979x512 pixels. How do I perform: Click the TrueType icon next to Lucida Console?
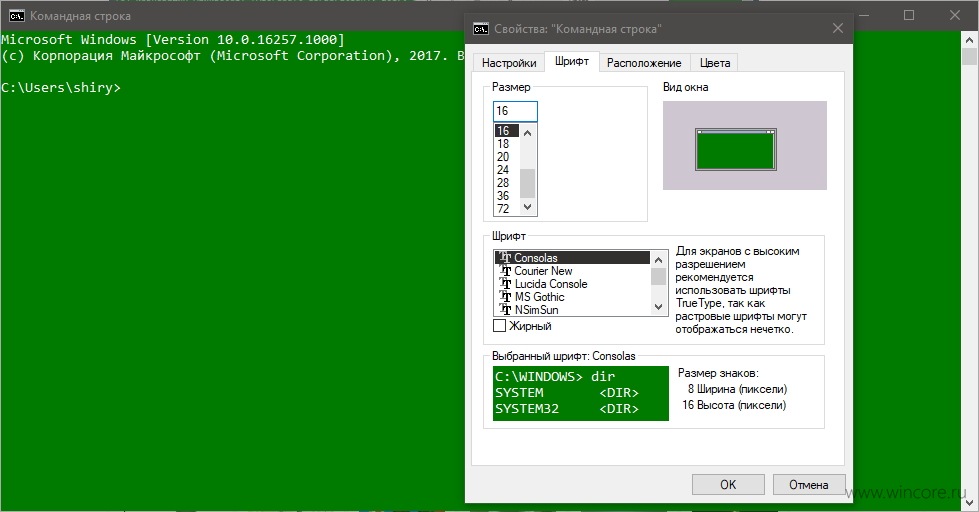(505, 283)
